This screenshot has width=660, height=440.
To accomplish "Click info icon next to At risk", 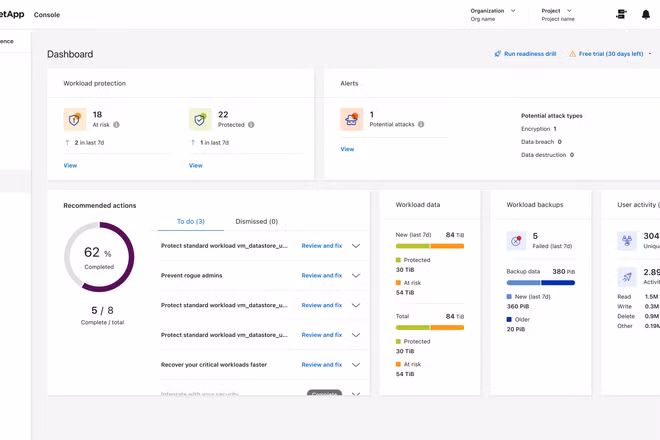I will (117, 125).
